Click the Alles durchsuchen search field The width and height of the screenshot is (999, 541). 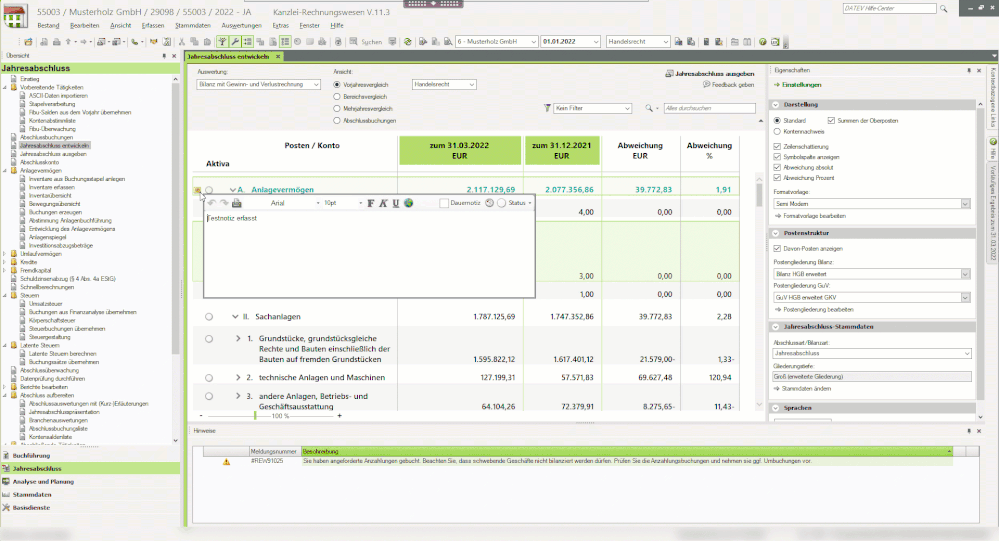click(709, 108)
